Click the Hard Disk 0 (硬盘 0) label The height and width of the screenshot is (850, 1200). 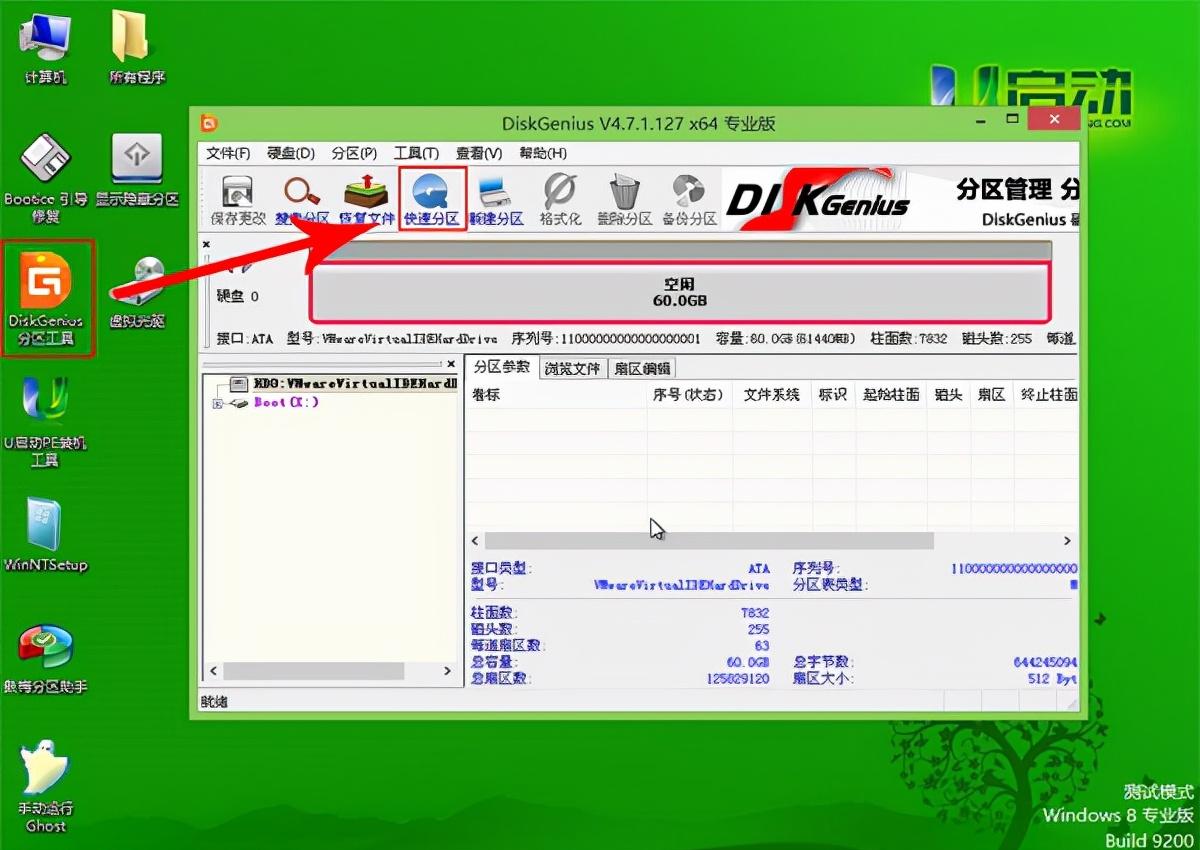click(x=238, y=296)
